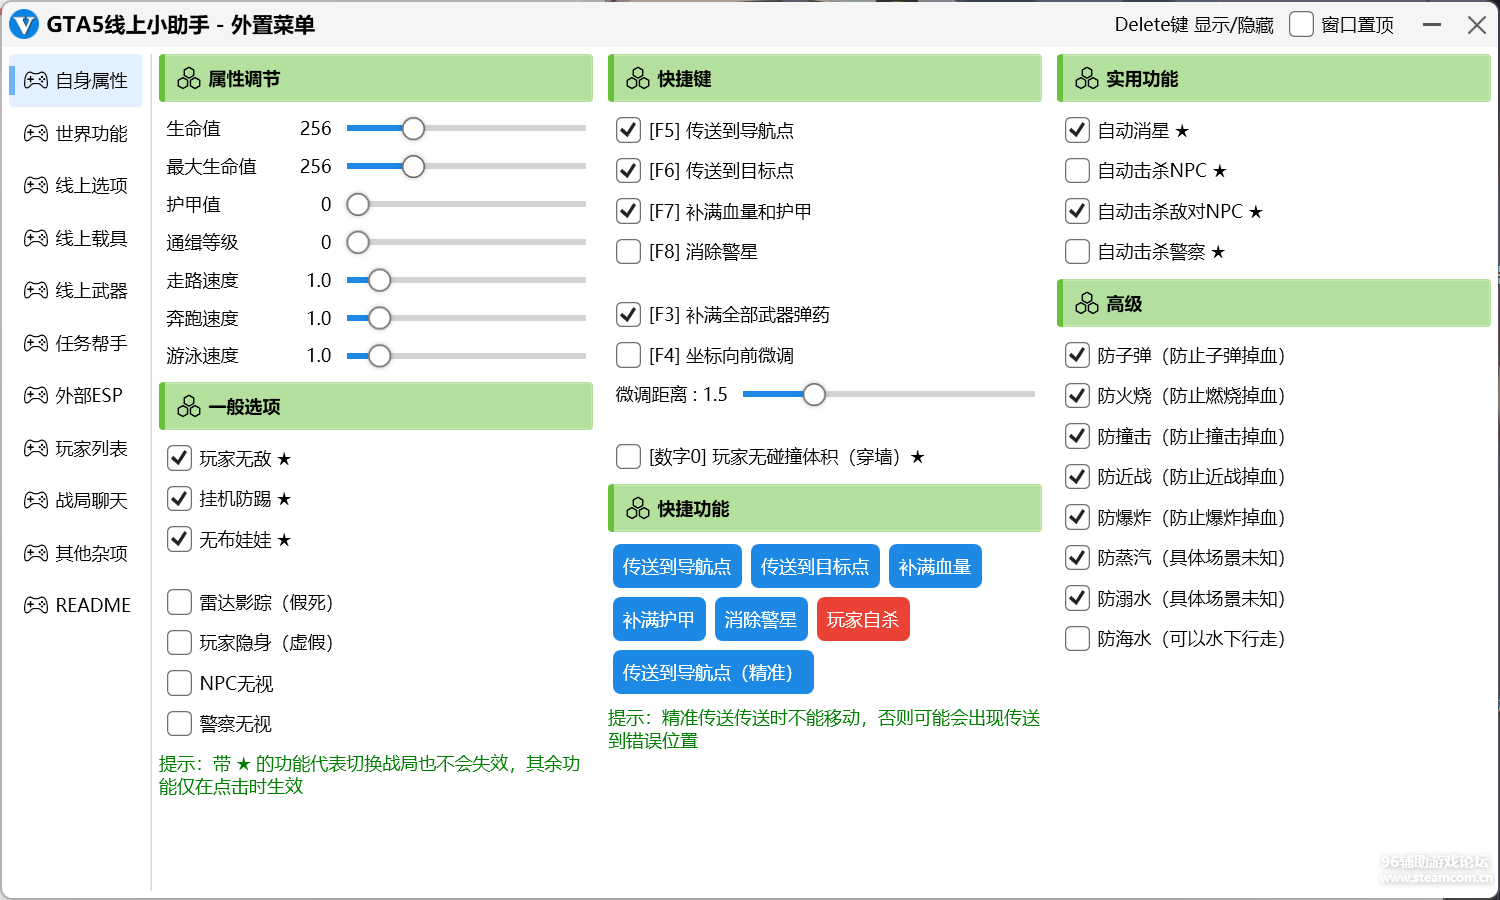Enable 防海水 water walking option
The width and height of the screenshot is (1500, 900).
[x=1077, y=639]
